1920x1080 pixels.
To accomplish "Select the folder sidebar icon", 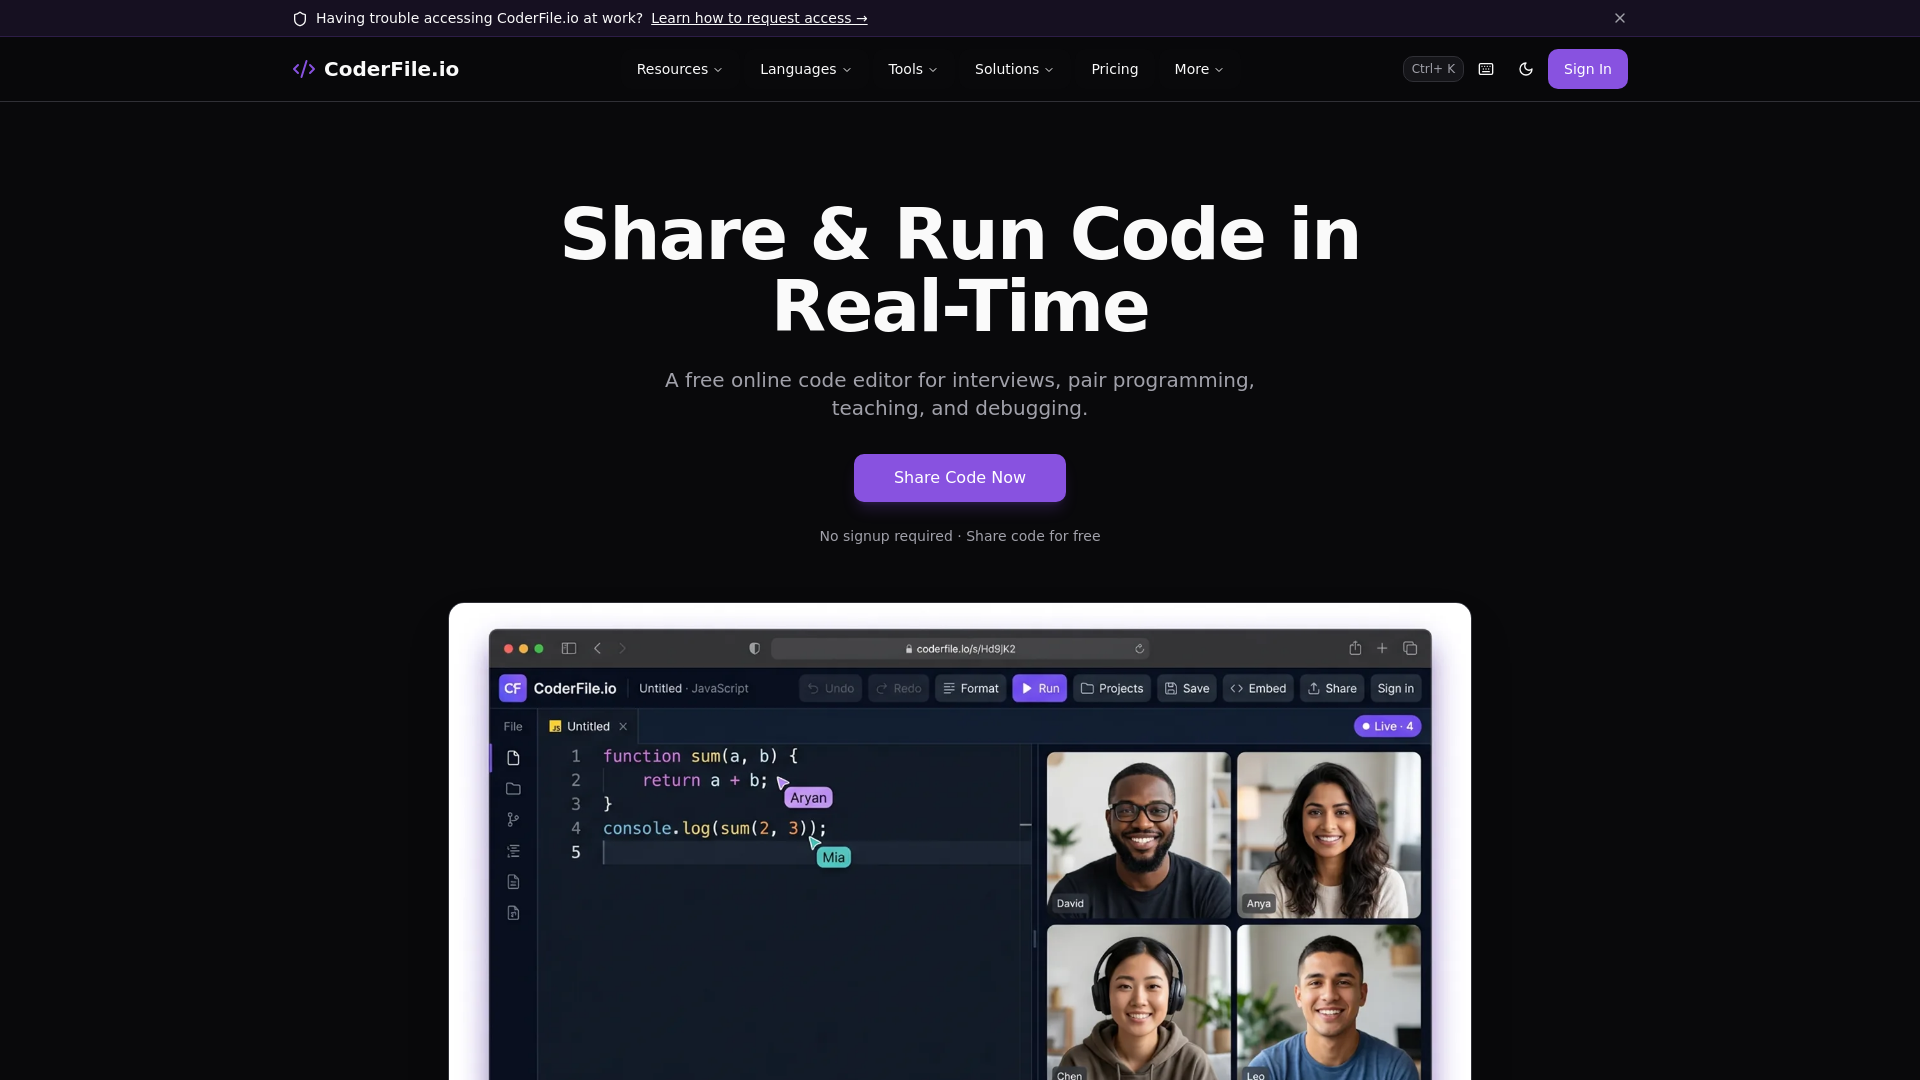I will coord(513,789).
